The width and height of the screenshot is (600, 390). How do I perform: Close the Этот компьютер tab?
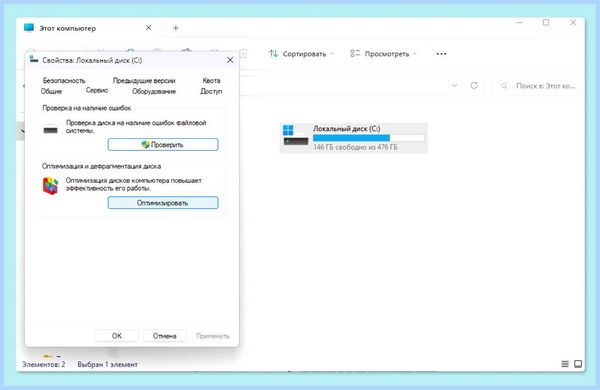coord(148,28)
